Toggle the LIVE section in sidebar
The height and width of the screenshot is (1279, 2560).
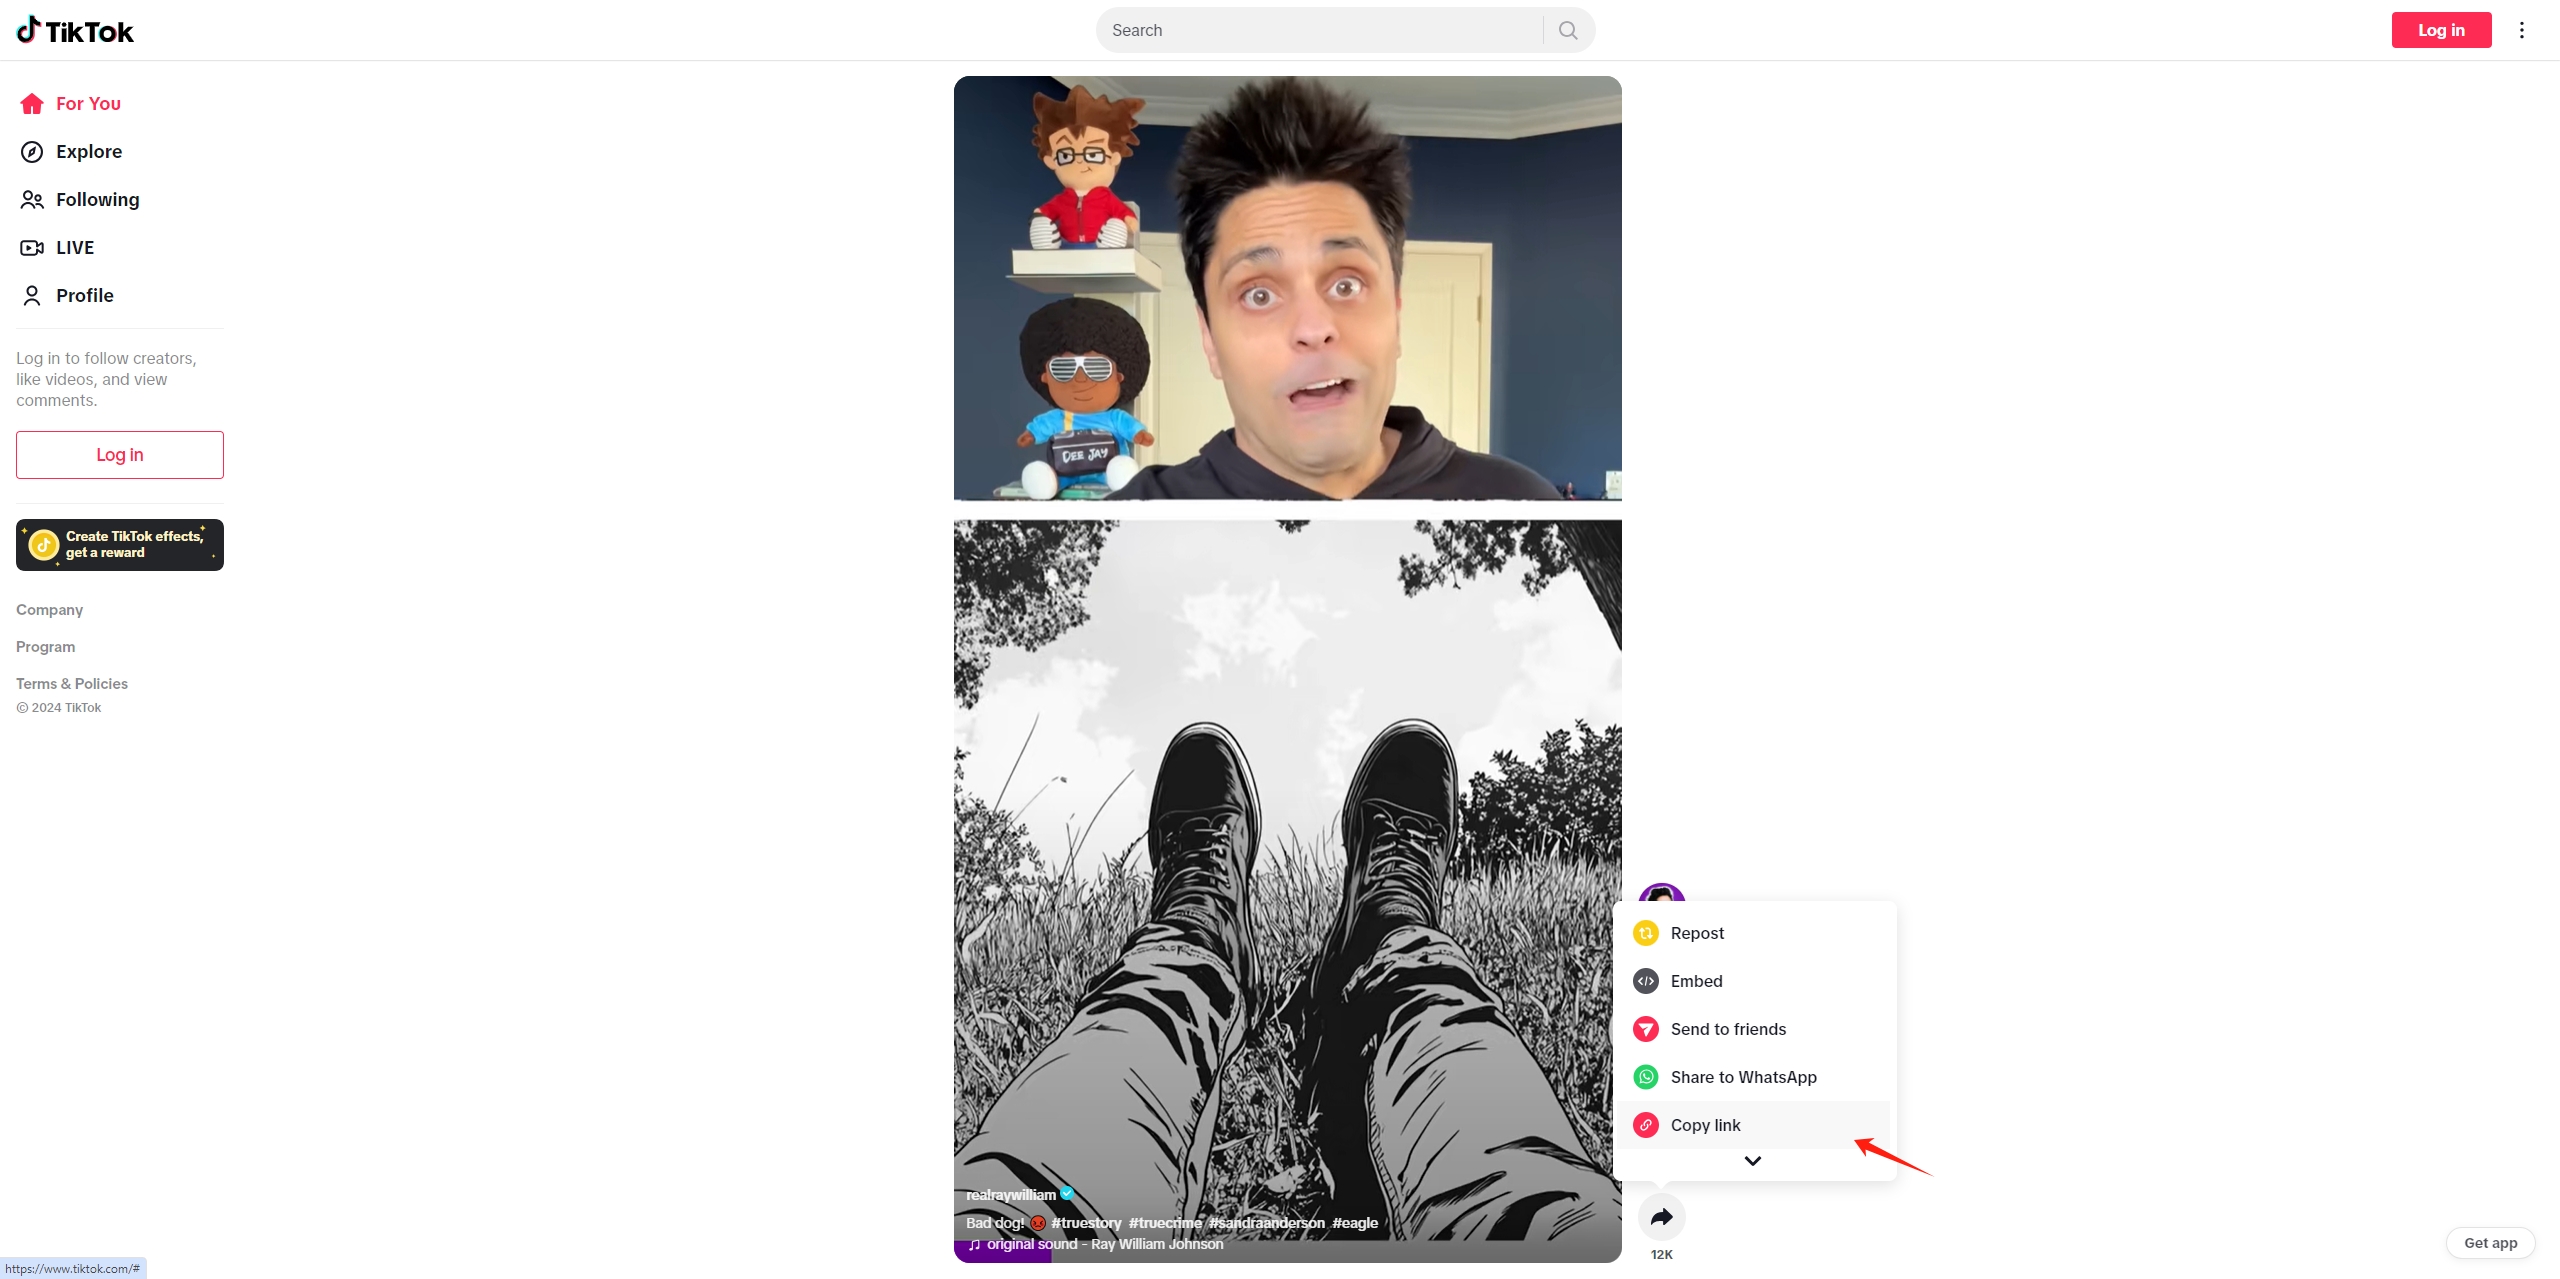(x=73, y=247)
